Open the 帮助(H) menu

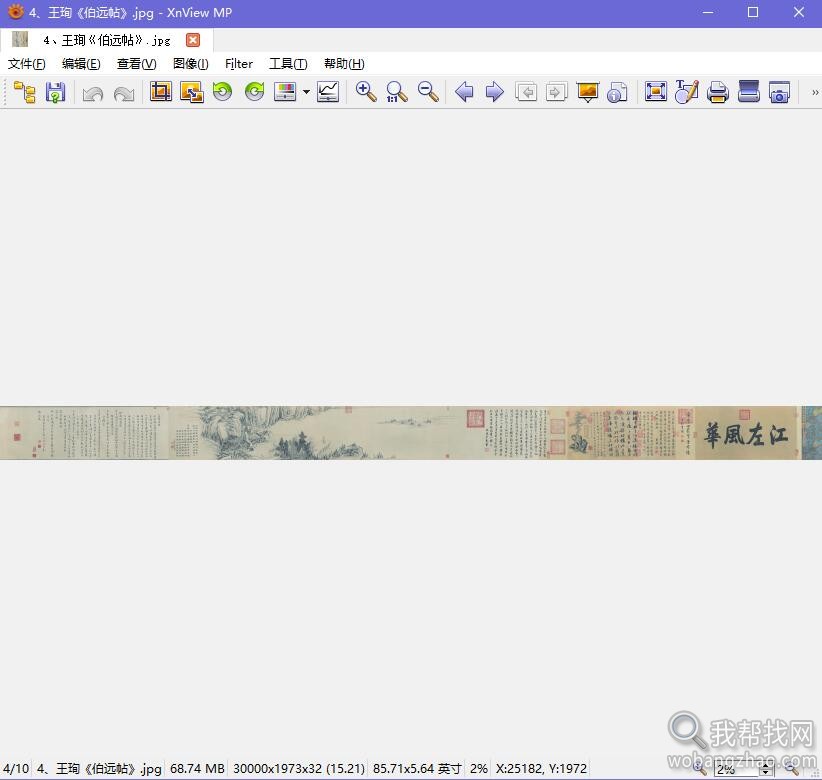[x=344, y=64]
